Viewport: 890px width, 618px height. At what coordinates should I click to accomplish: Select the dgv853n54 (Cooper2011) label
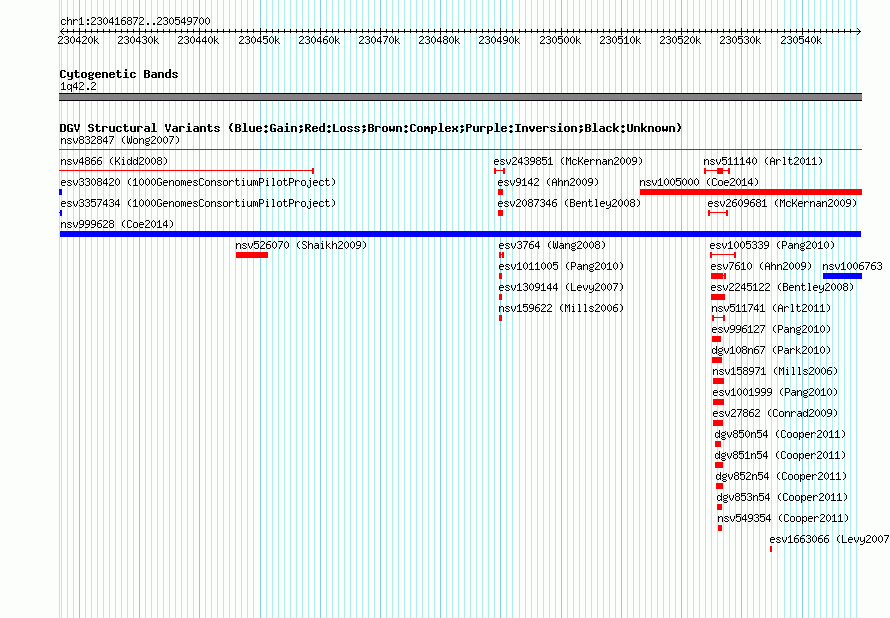783,497
